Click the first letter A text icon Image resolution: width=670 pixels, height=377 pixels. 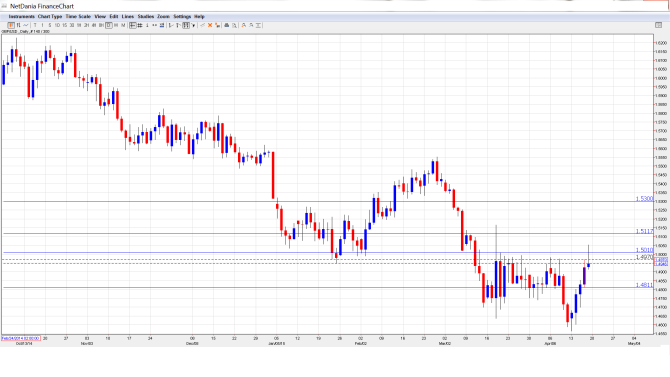[244, 26]
